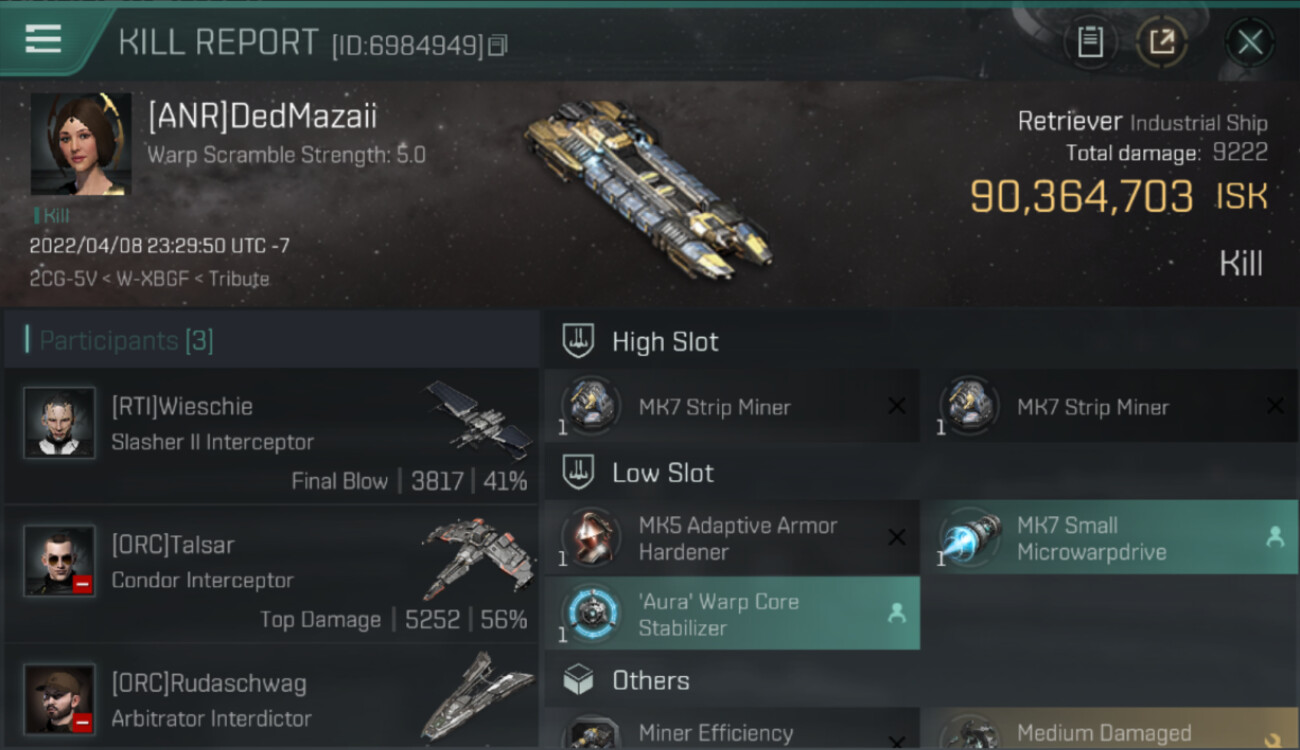This screenshot has height=750, width=1300.
Task: Open the hamburger menu icon
Action: click(43, 39)
